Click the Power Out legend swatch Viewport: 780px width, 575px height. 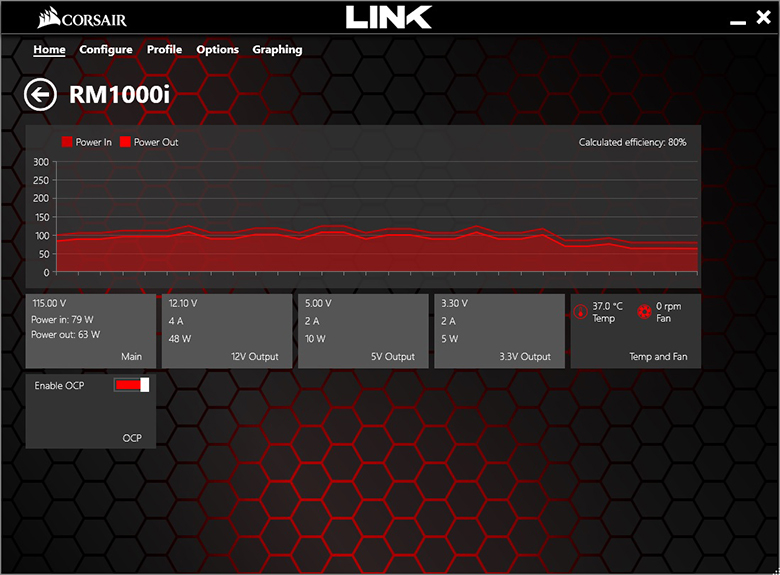[x=125, y=142]
